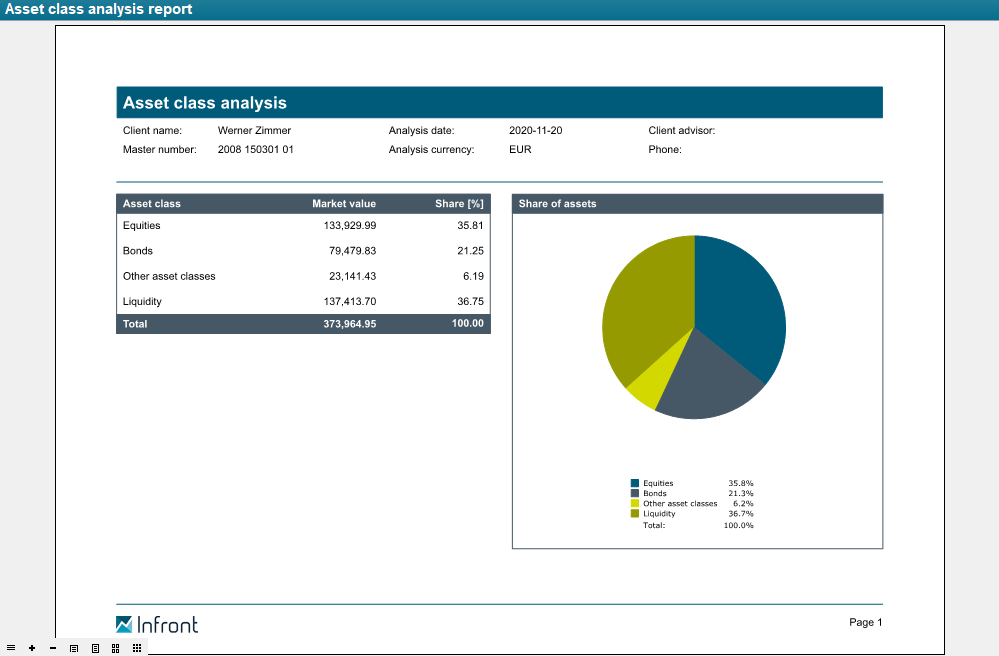Select the Equities slice of pie chart
The width and height of the screenshot is (999, 656).
pos(740,300)
